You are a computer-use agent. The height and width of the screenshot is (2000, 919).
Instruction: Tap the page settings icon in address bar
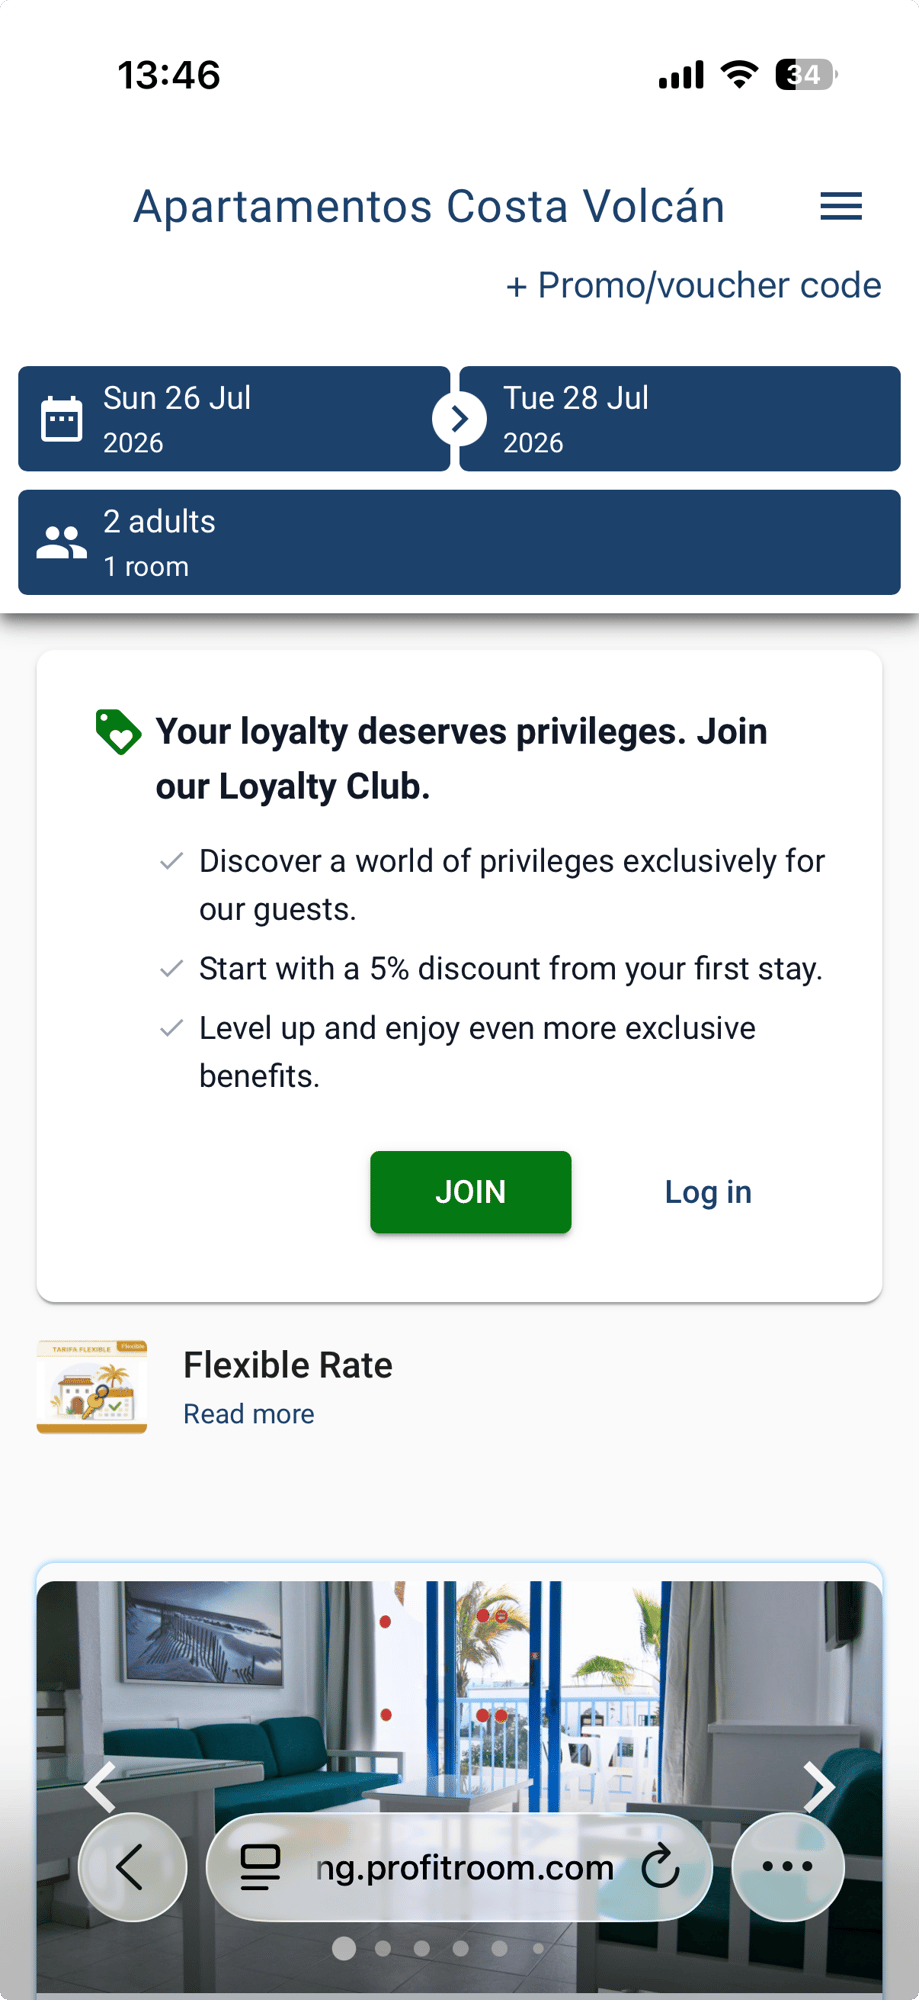pos(261,1867)
